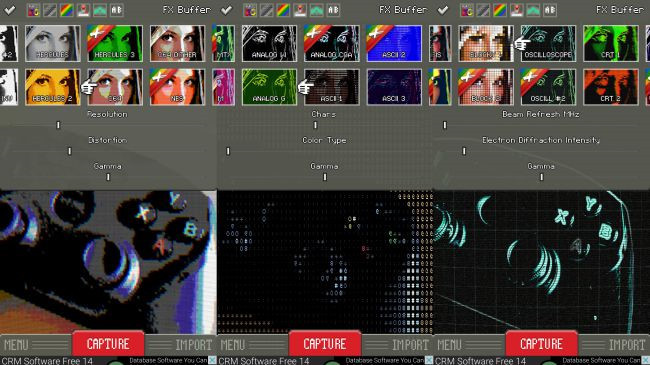Image resolution: width=650 pixels, height=365 pixels.
Task: Tap the color palette icon above BLOCK thumbnails
Action: pyautogui.click(x=467, y=10)
